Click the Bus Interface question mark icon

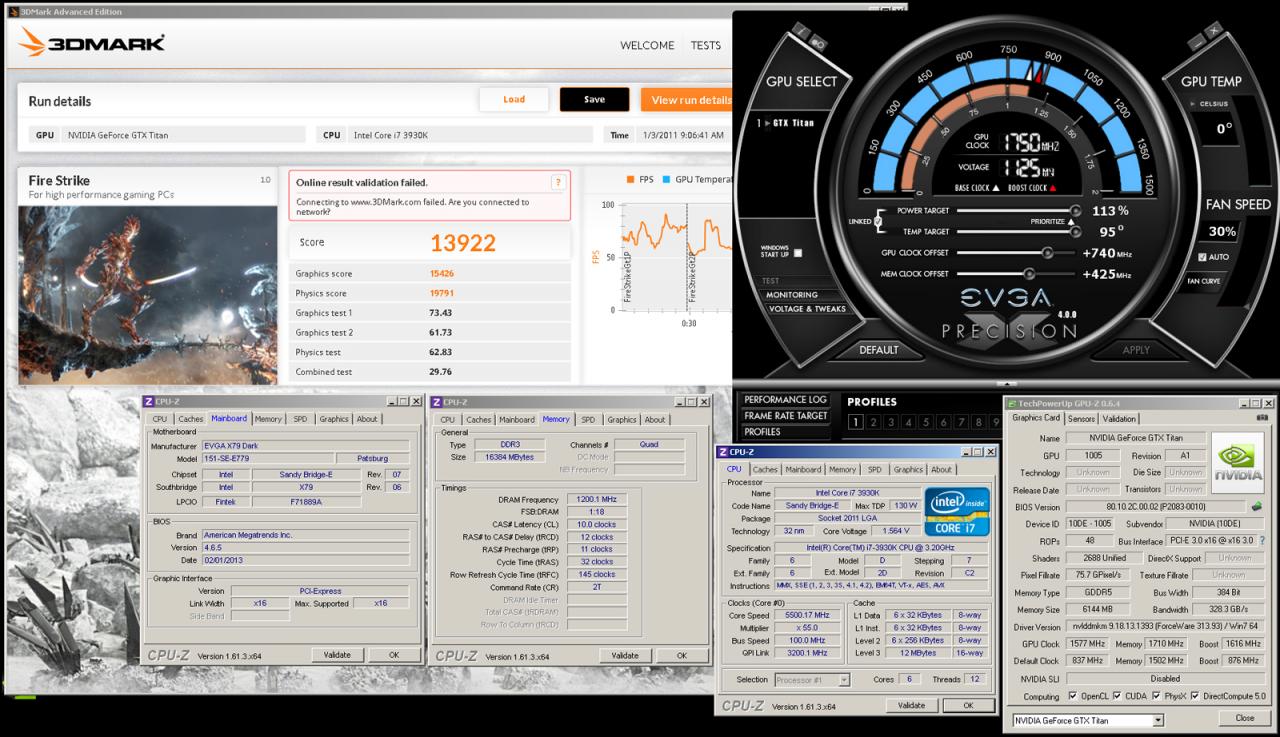point(1262,541)
